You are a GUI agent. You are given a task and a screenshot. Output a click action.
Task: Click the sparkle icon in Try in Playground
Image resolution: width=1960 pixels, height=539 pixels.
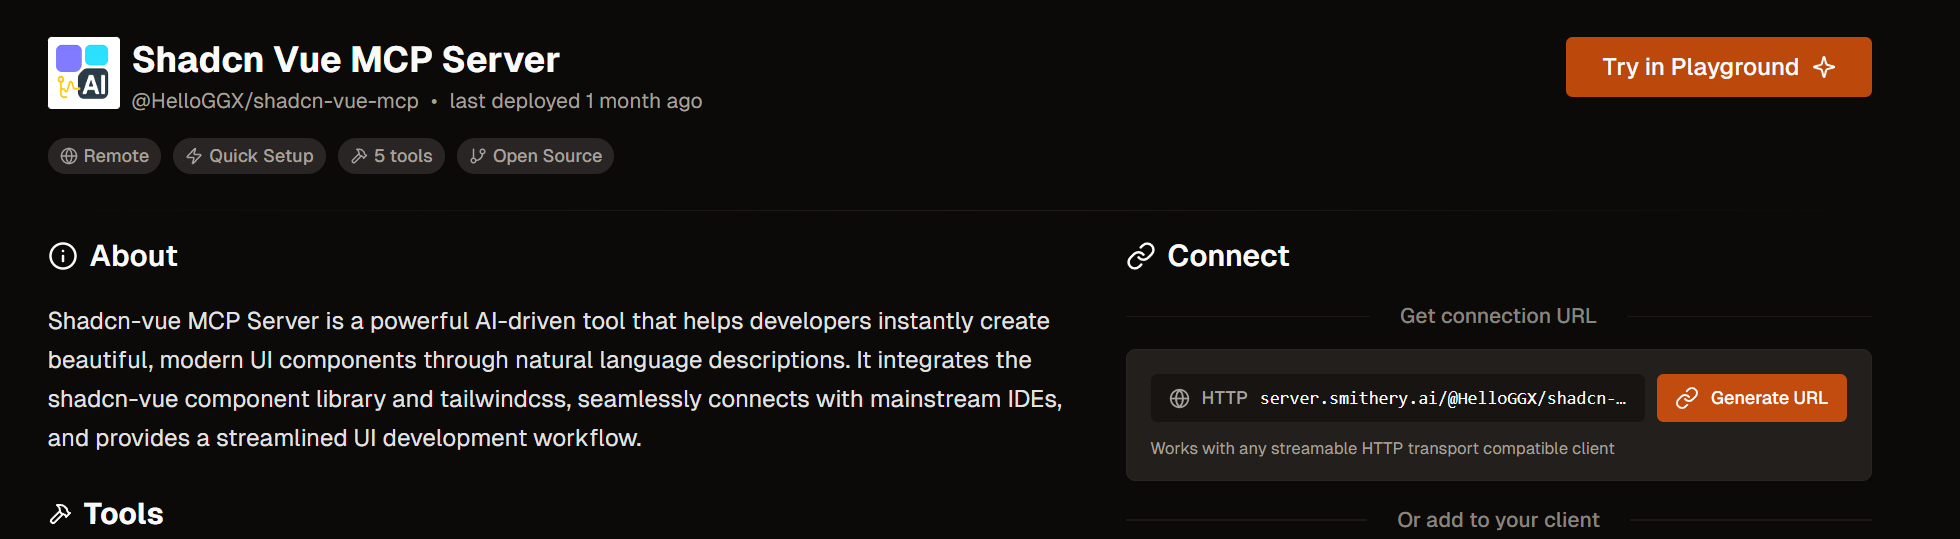[1824, 67]
